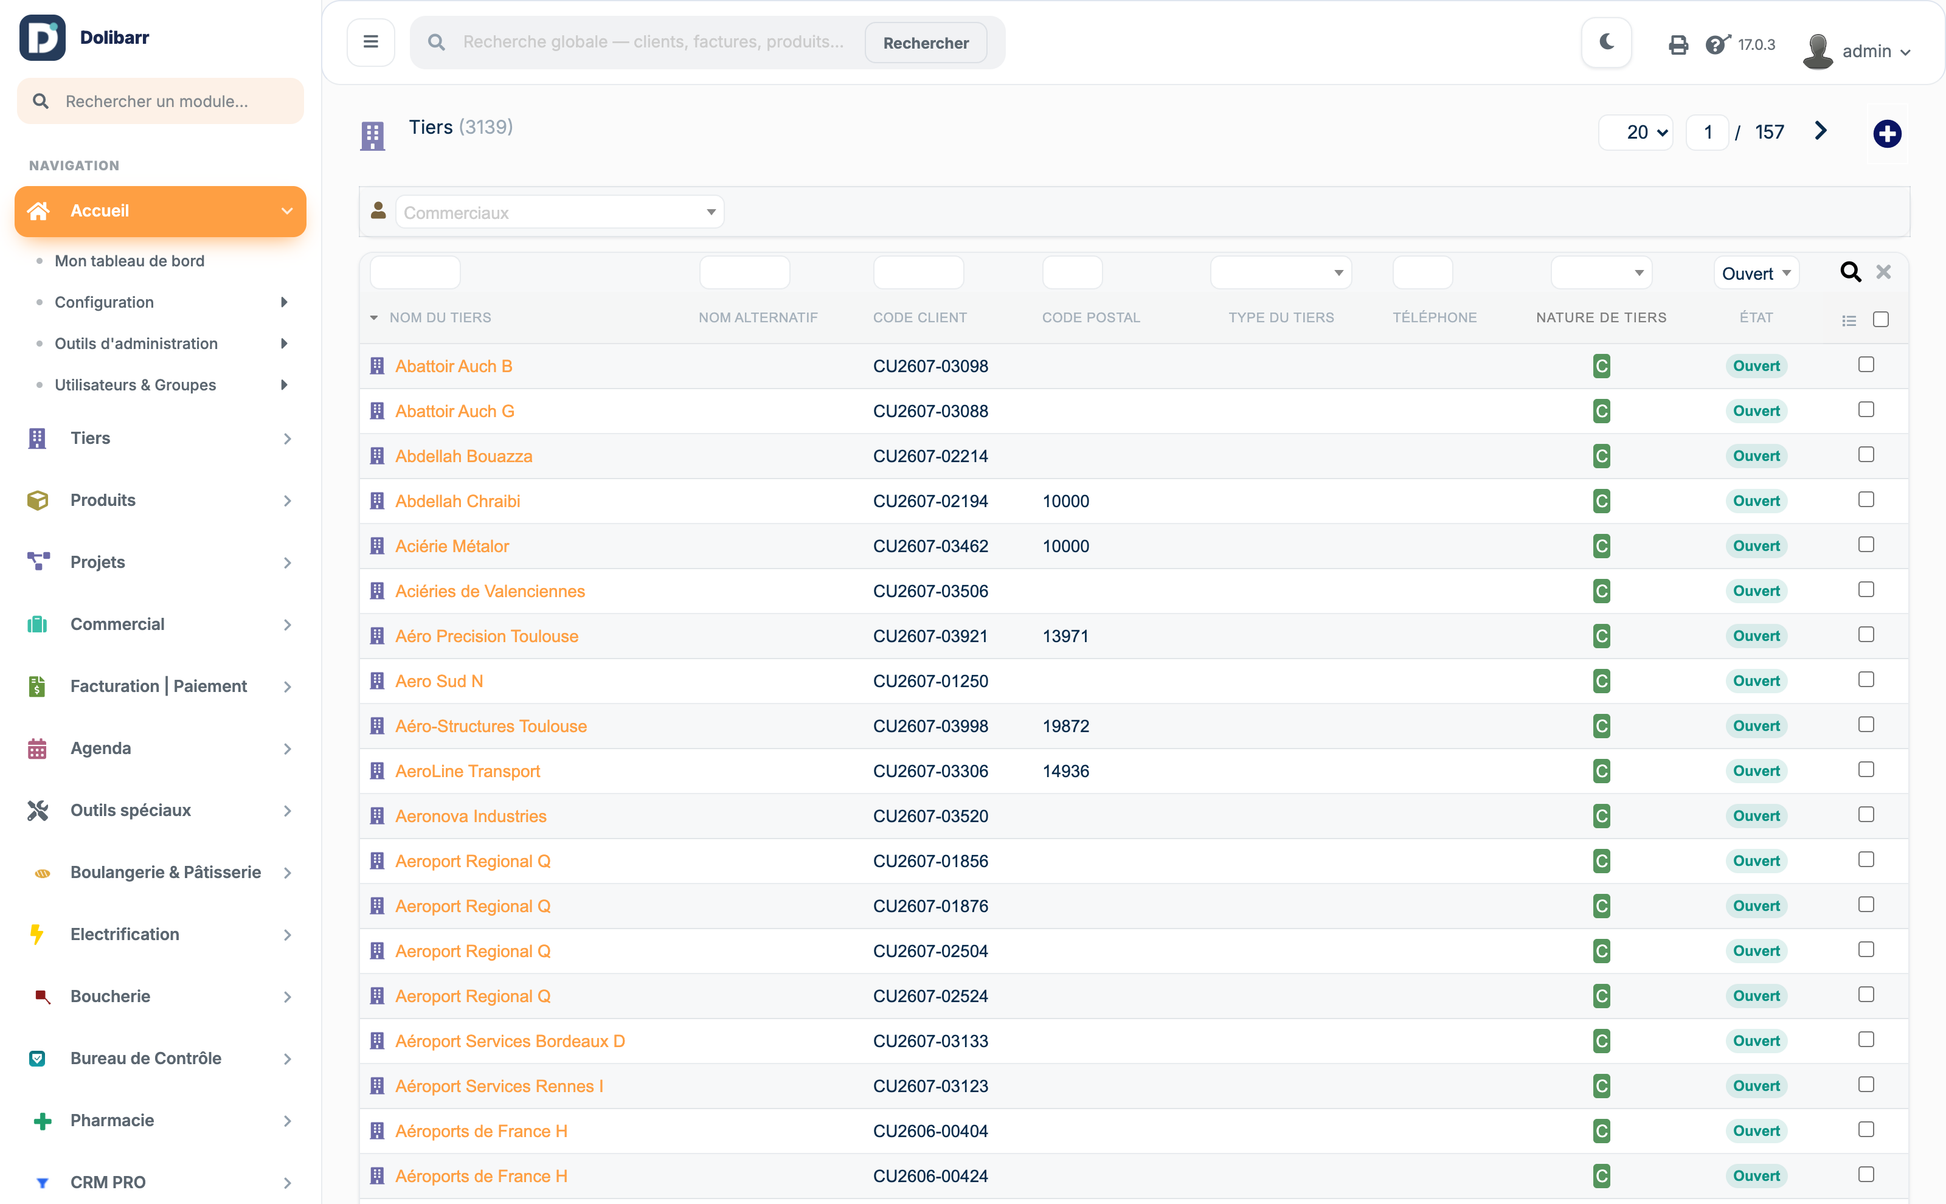This screenshot has width=1946, height=1204.
Task: Click the page number input field
Action: [1708, 132]
